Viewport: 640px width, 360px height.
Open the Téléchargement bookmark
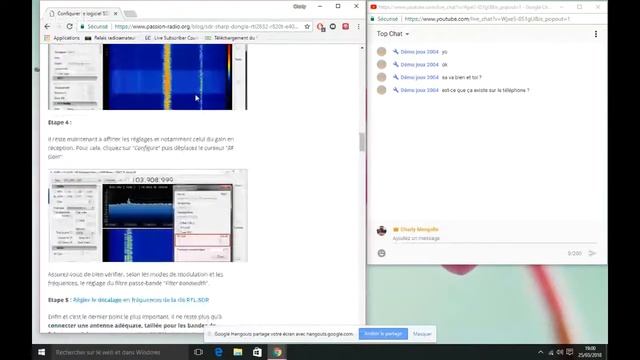pyautogui.click(x=231, y=38)
